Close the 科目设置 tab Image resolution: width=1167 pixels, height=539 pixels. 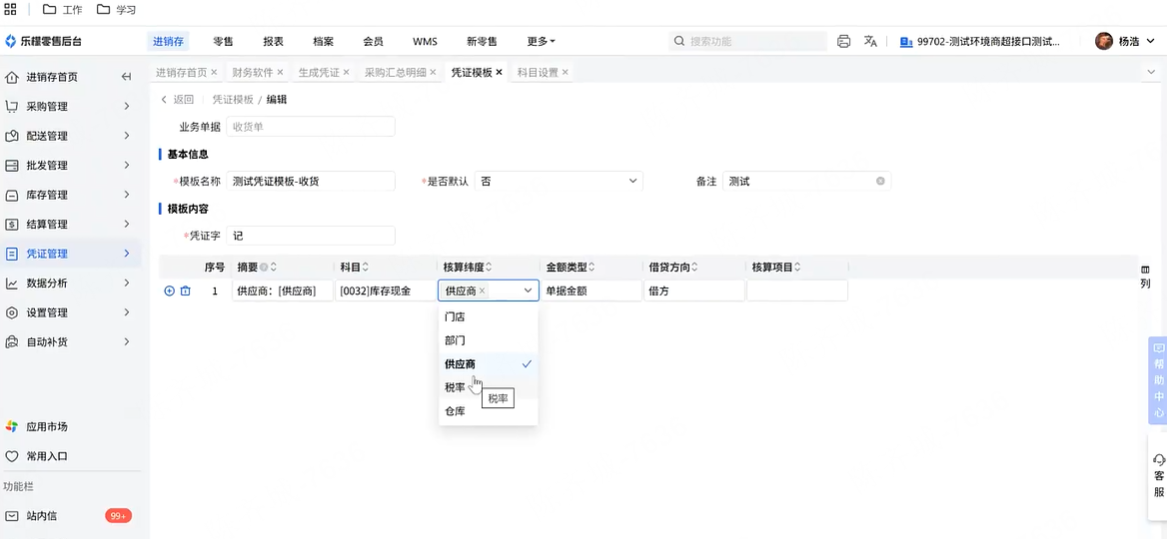point(565,72)
